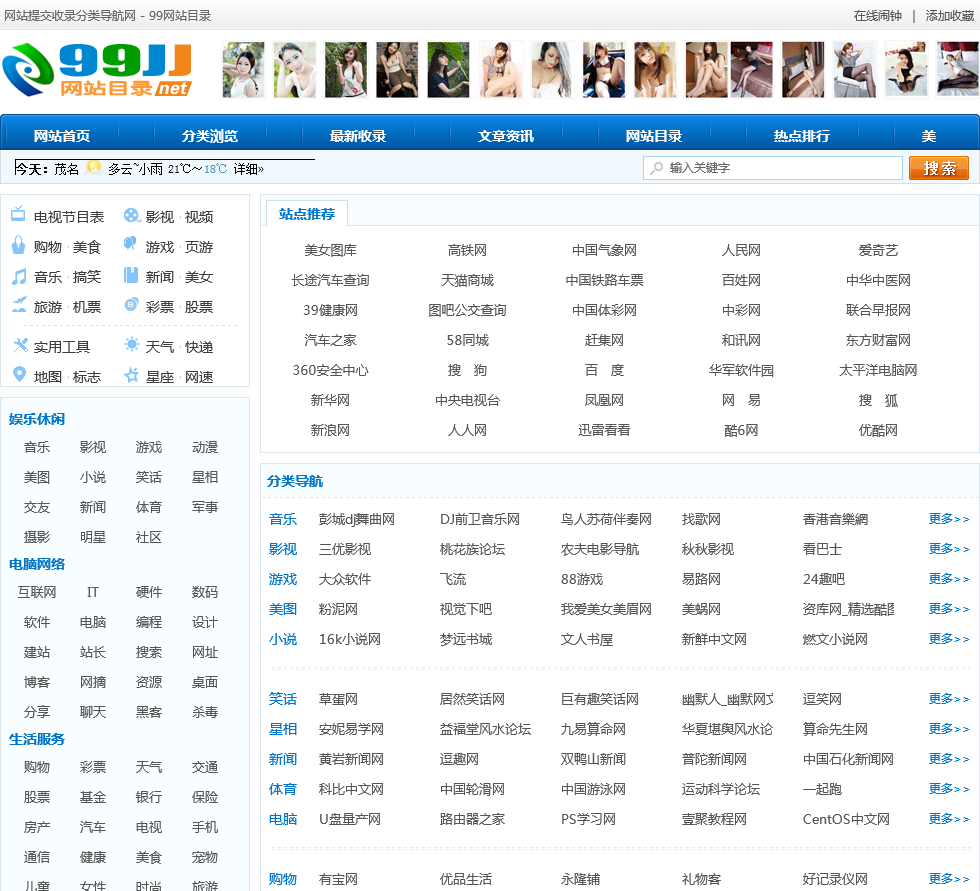Click 宠物 under 生活服务
The image size is (980, 891).
tap(205, 857)
